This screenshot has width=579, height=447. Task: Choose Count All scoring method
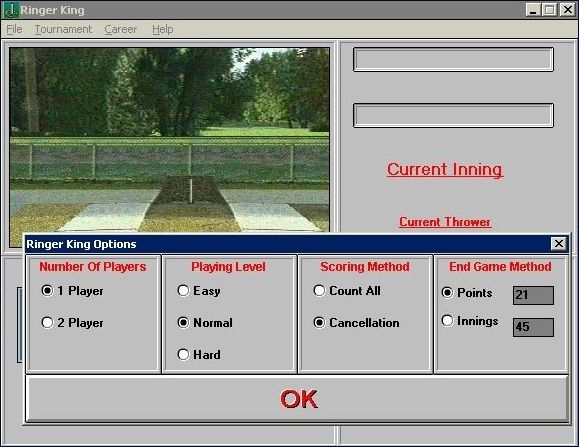(x=347, y=291)
